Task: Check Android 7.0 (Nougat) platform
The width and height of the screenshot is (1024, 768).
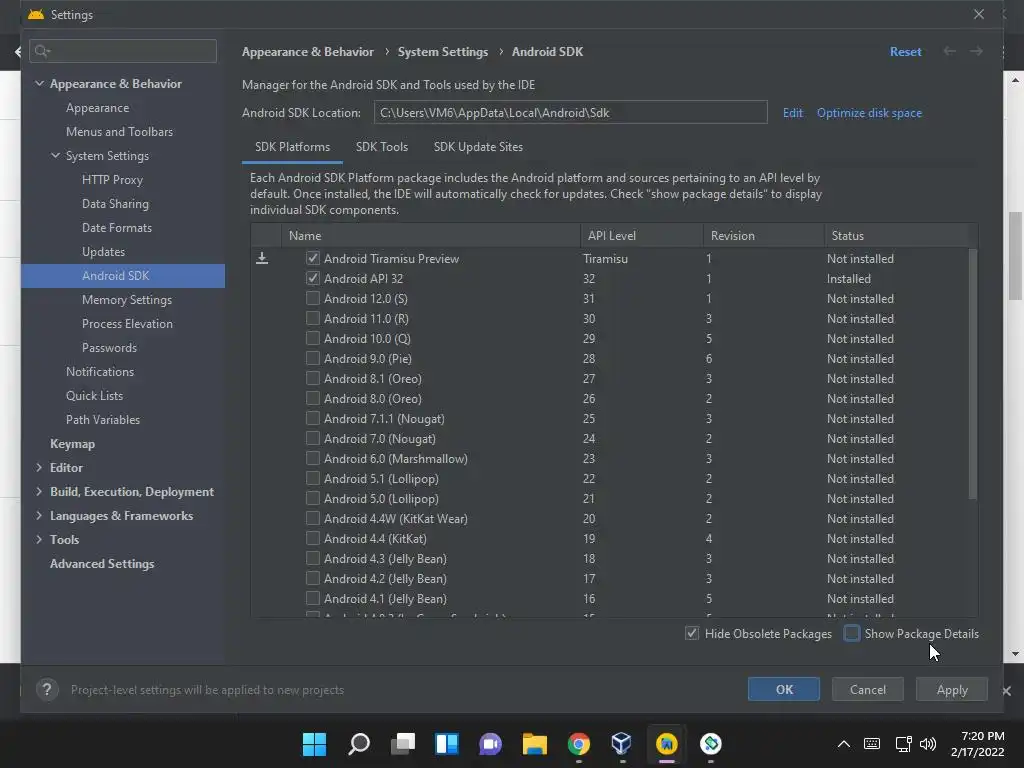Action: click(313, 439)
